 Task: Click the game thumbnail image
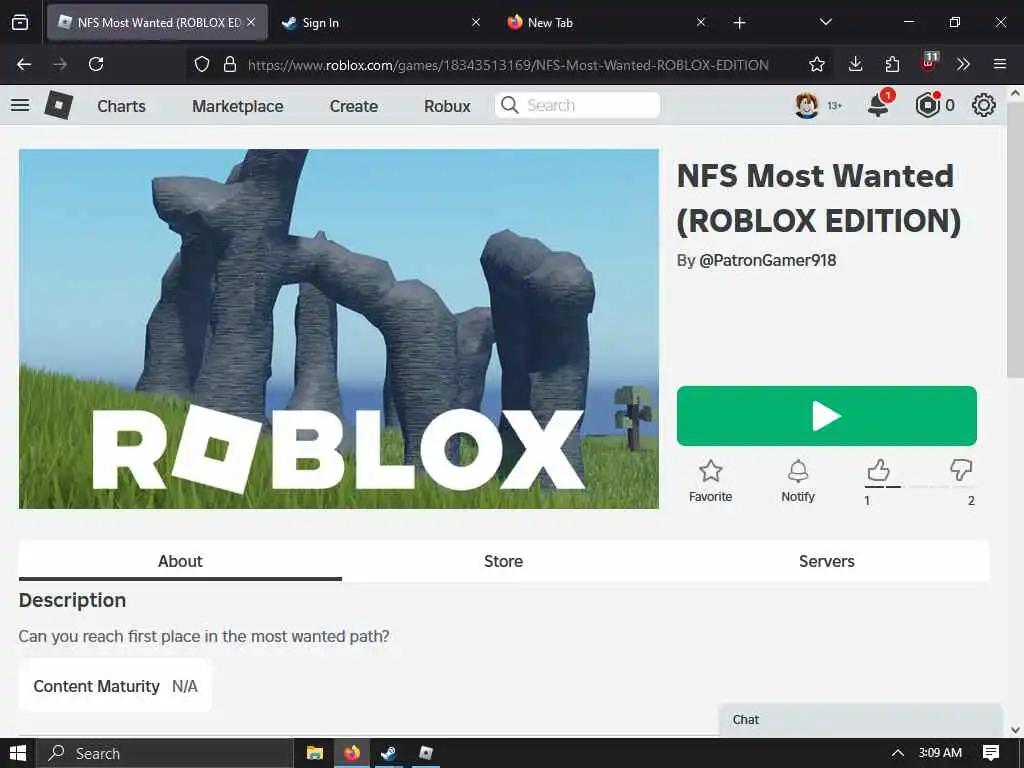tap(338, 328)
